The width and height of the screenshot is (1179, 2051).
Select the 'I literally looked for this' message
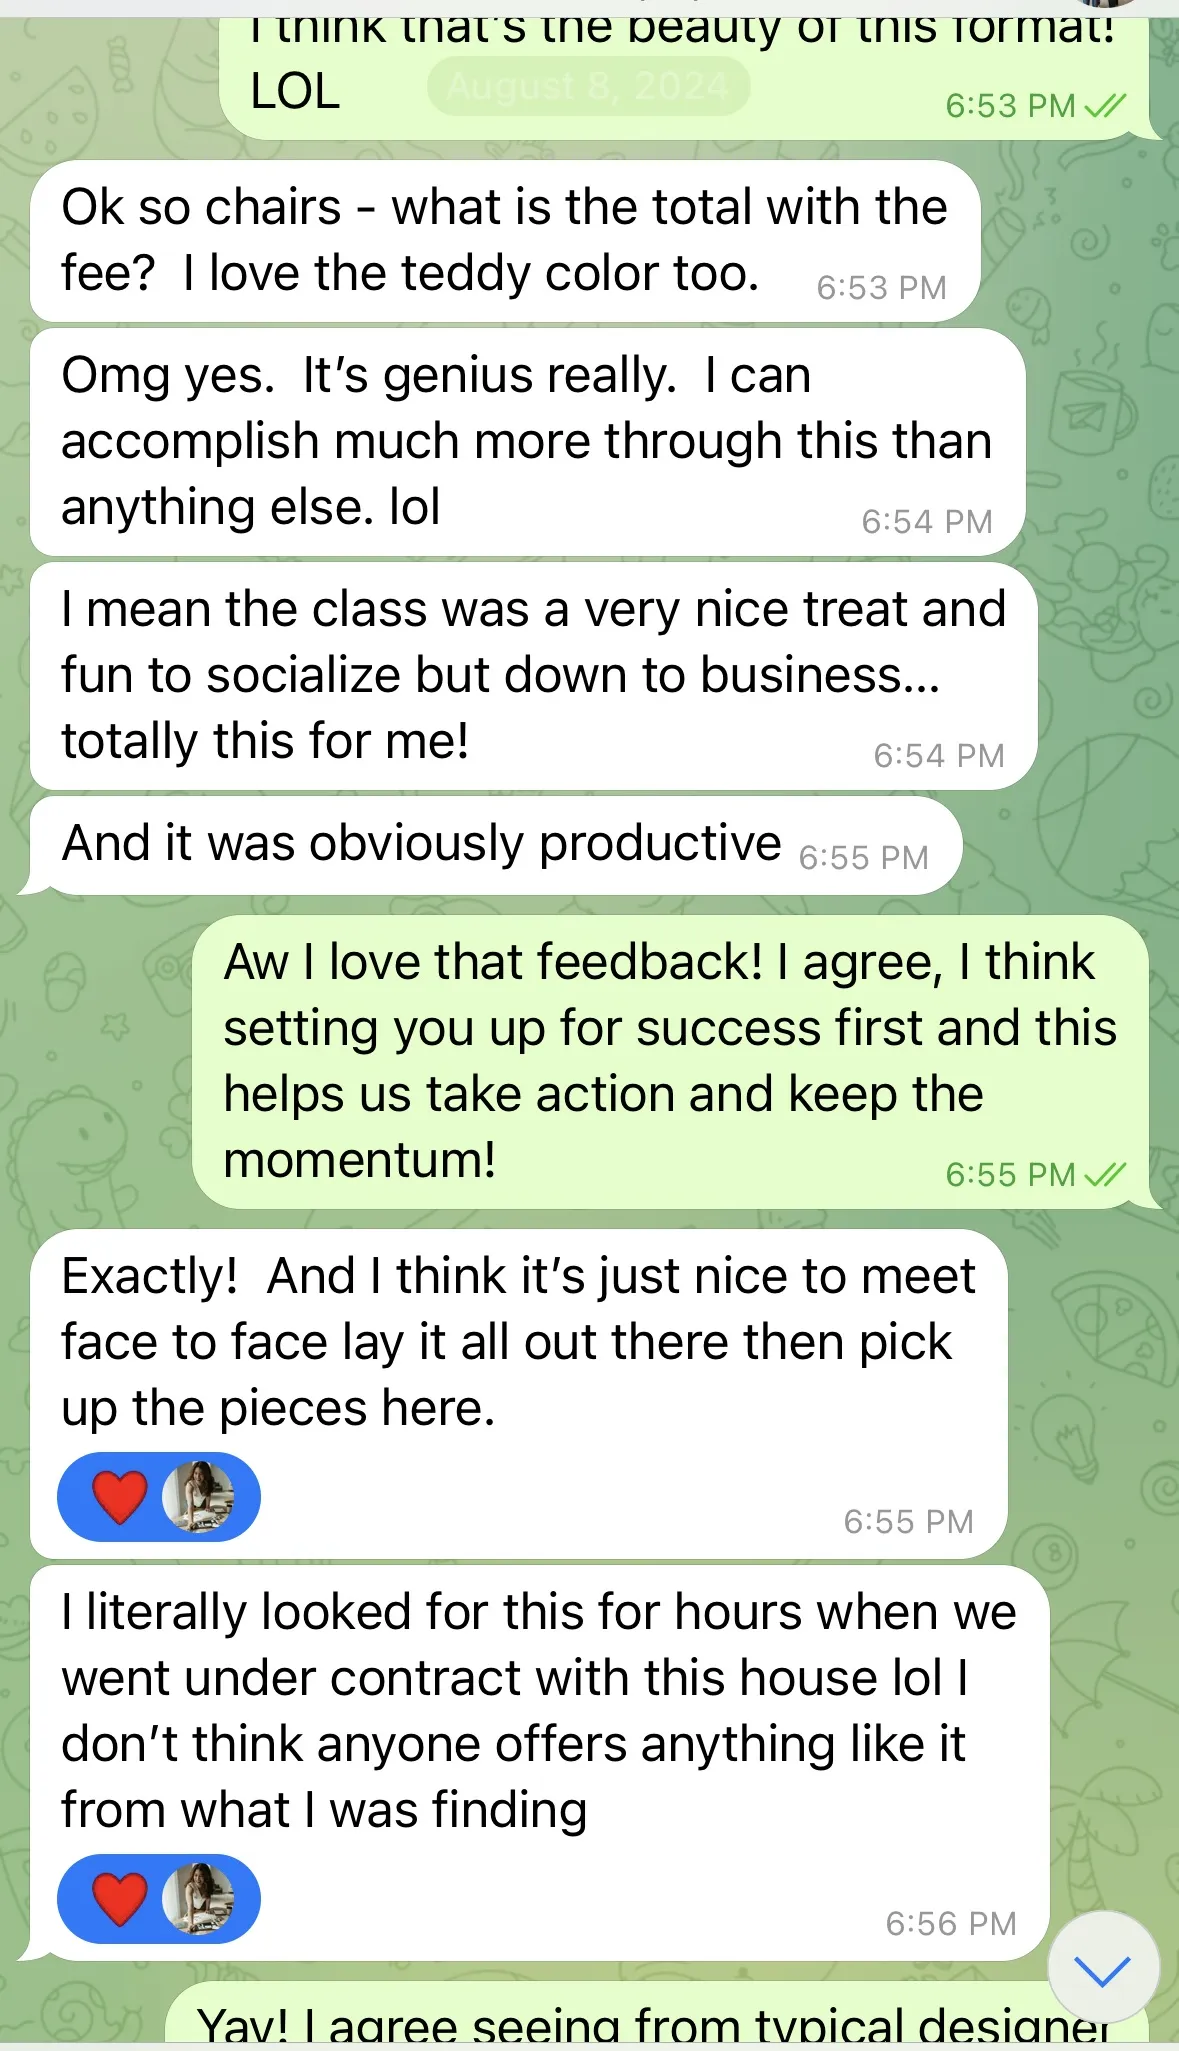[540, 1763]
